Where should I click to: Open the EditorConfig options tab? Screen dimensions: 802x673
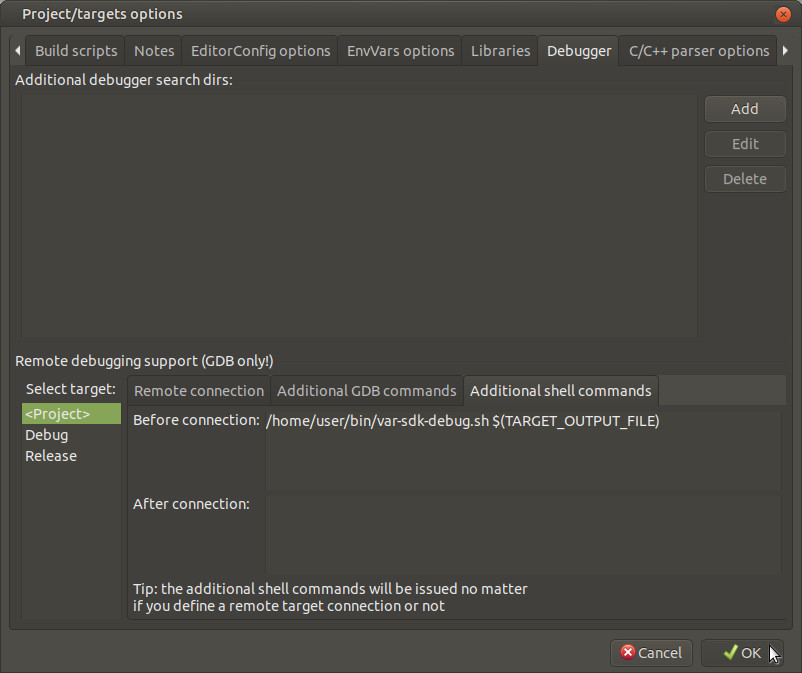(x=260, y=51)
